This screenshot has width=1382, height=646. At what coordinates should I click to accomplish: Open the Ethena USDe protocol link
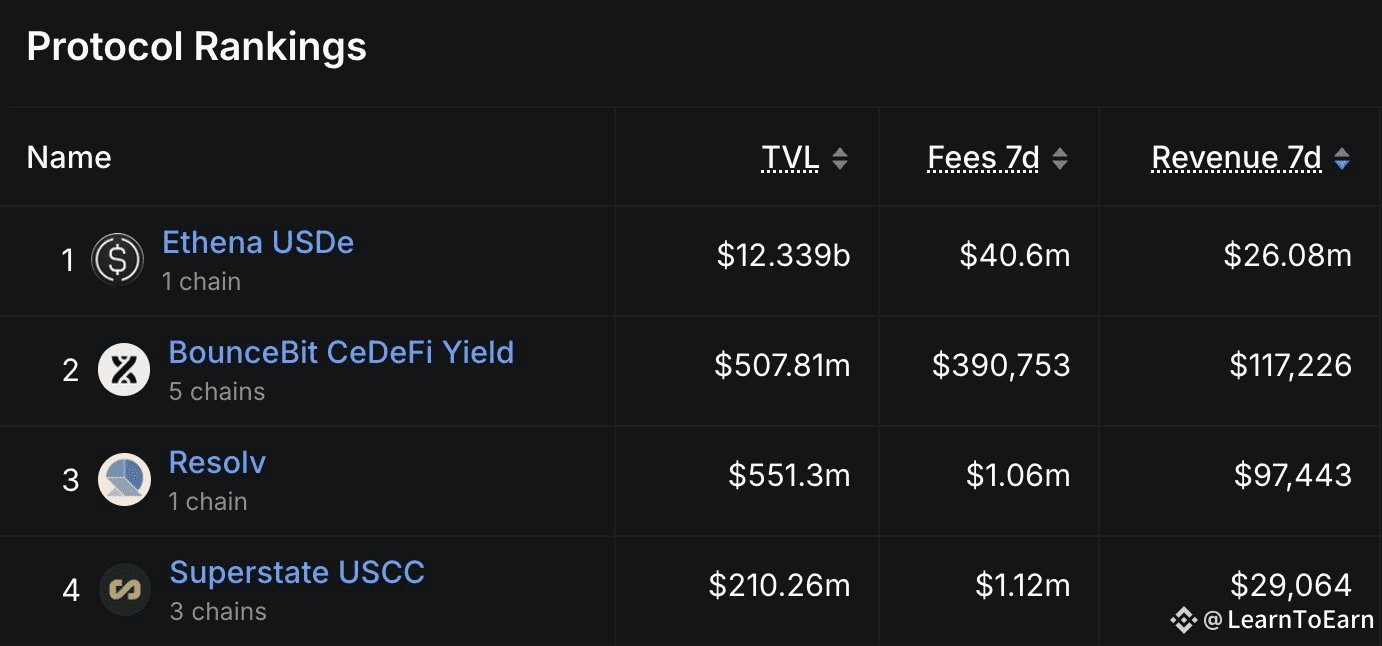[258, 243]
